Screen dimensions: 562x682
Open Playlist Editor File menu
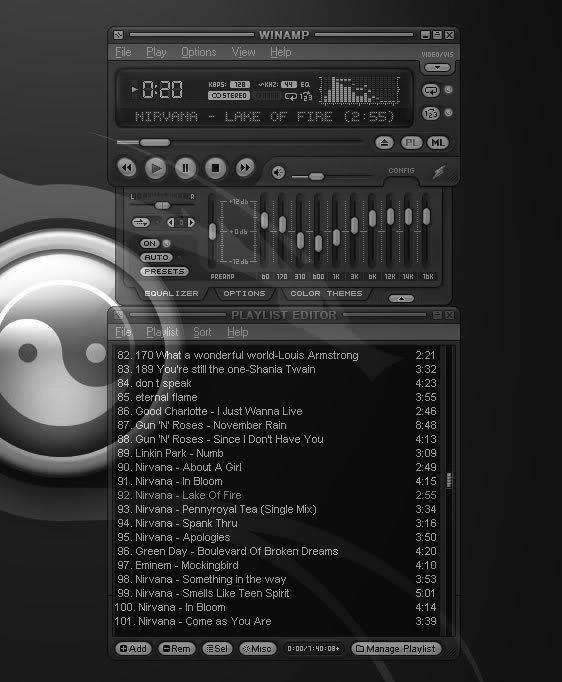click(x=123, y=332)
